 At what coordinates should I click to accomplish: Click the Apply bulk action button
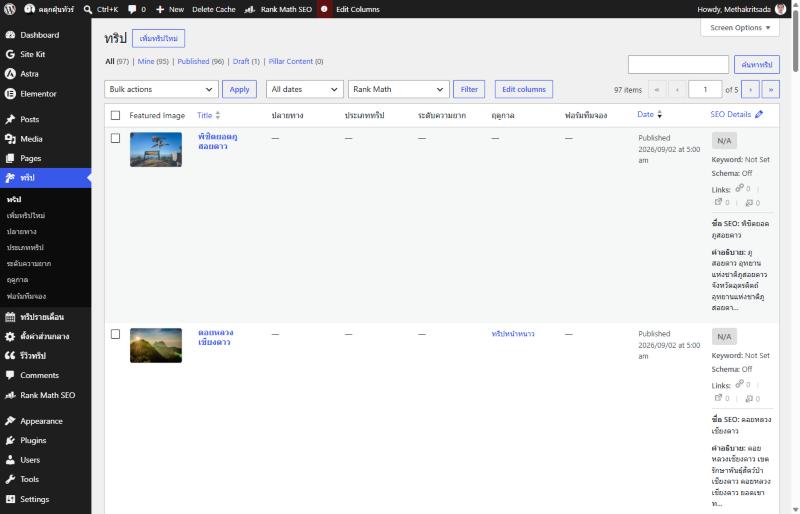click(x=239, y=89)
